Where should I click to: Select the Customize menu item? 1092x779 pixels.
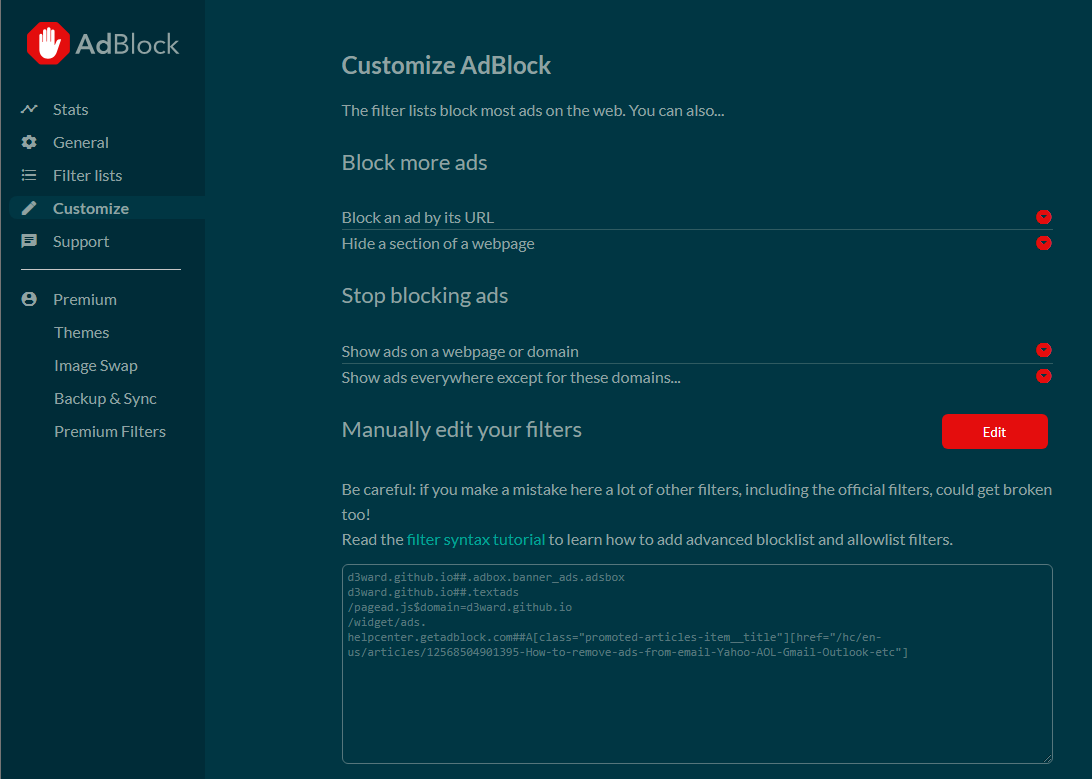[91, 208]
